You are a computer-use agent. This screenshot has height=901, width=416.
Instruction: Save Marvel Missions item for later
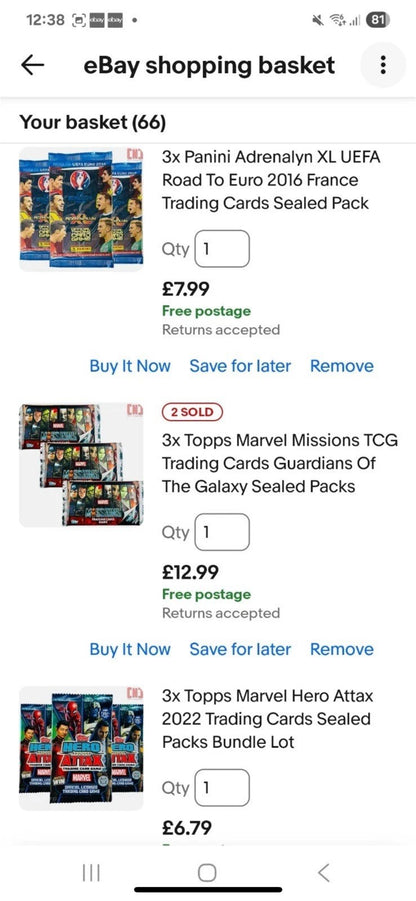coord(240,649)
